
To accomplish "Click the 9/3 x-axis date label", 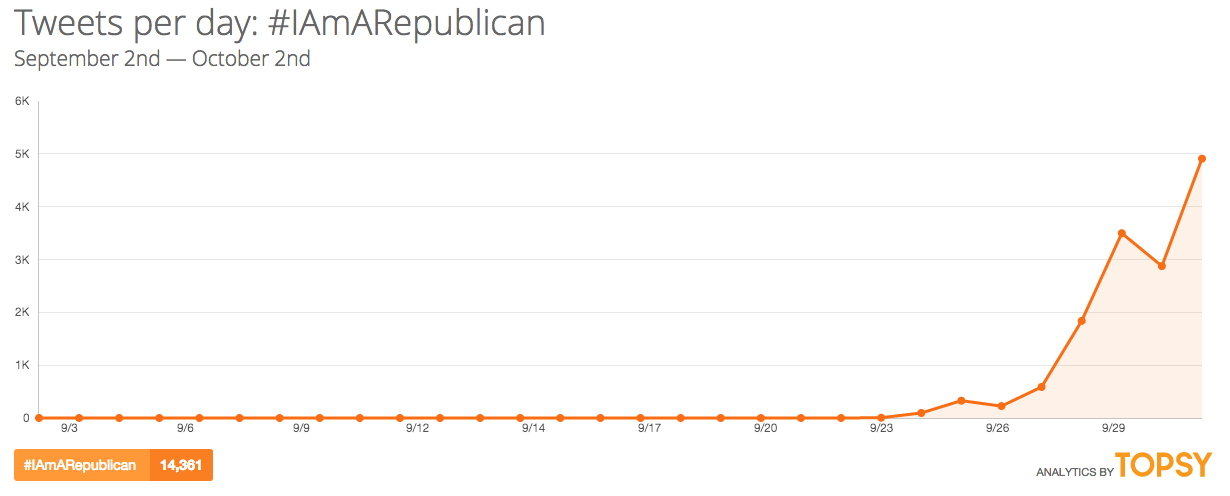I will (70, 428).
